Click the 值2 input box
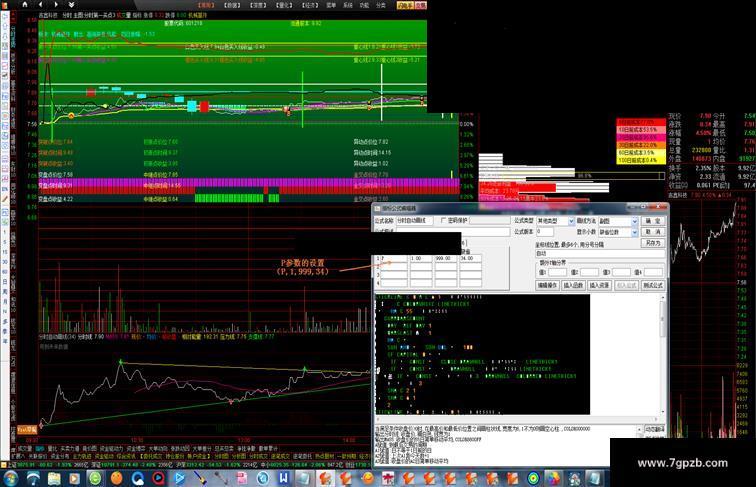Image resolution: width=756 pixels, height=487 pixels. (x=589, y=272)
